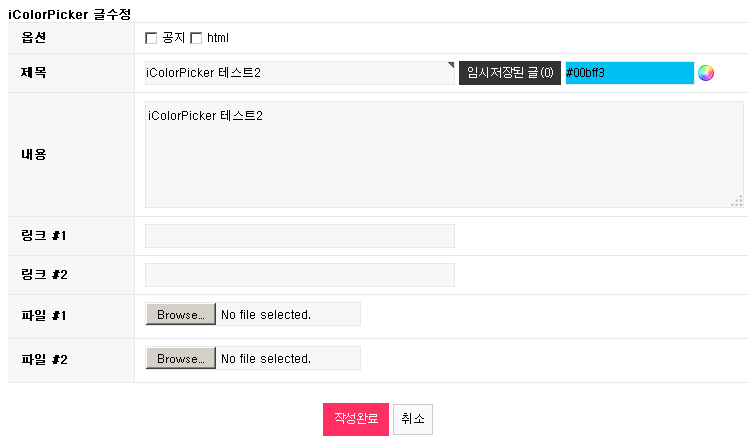
Task: Click the 링크 #2 input field
Action: tap(299, 275)
